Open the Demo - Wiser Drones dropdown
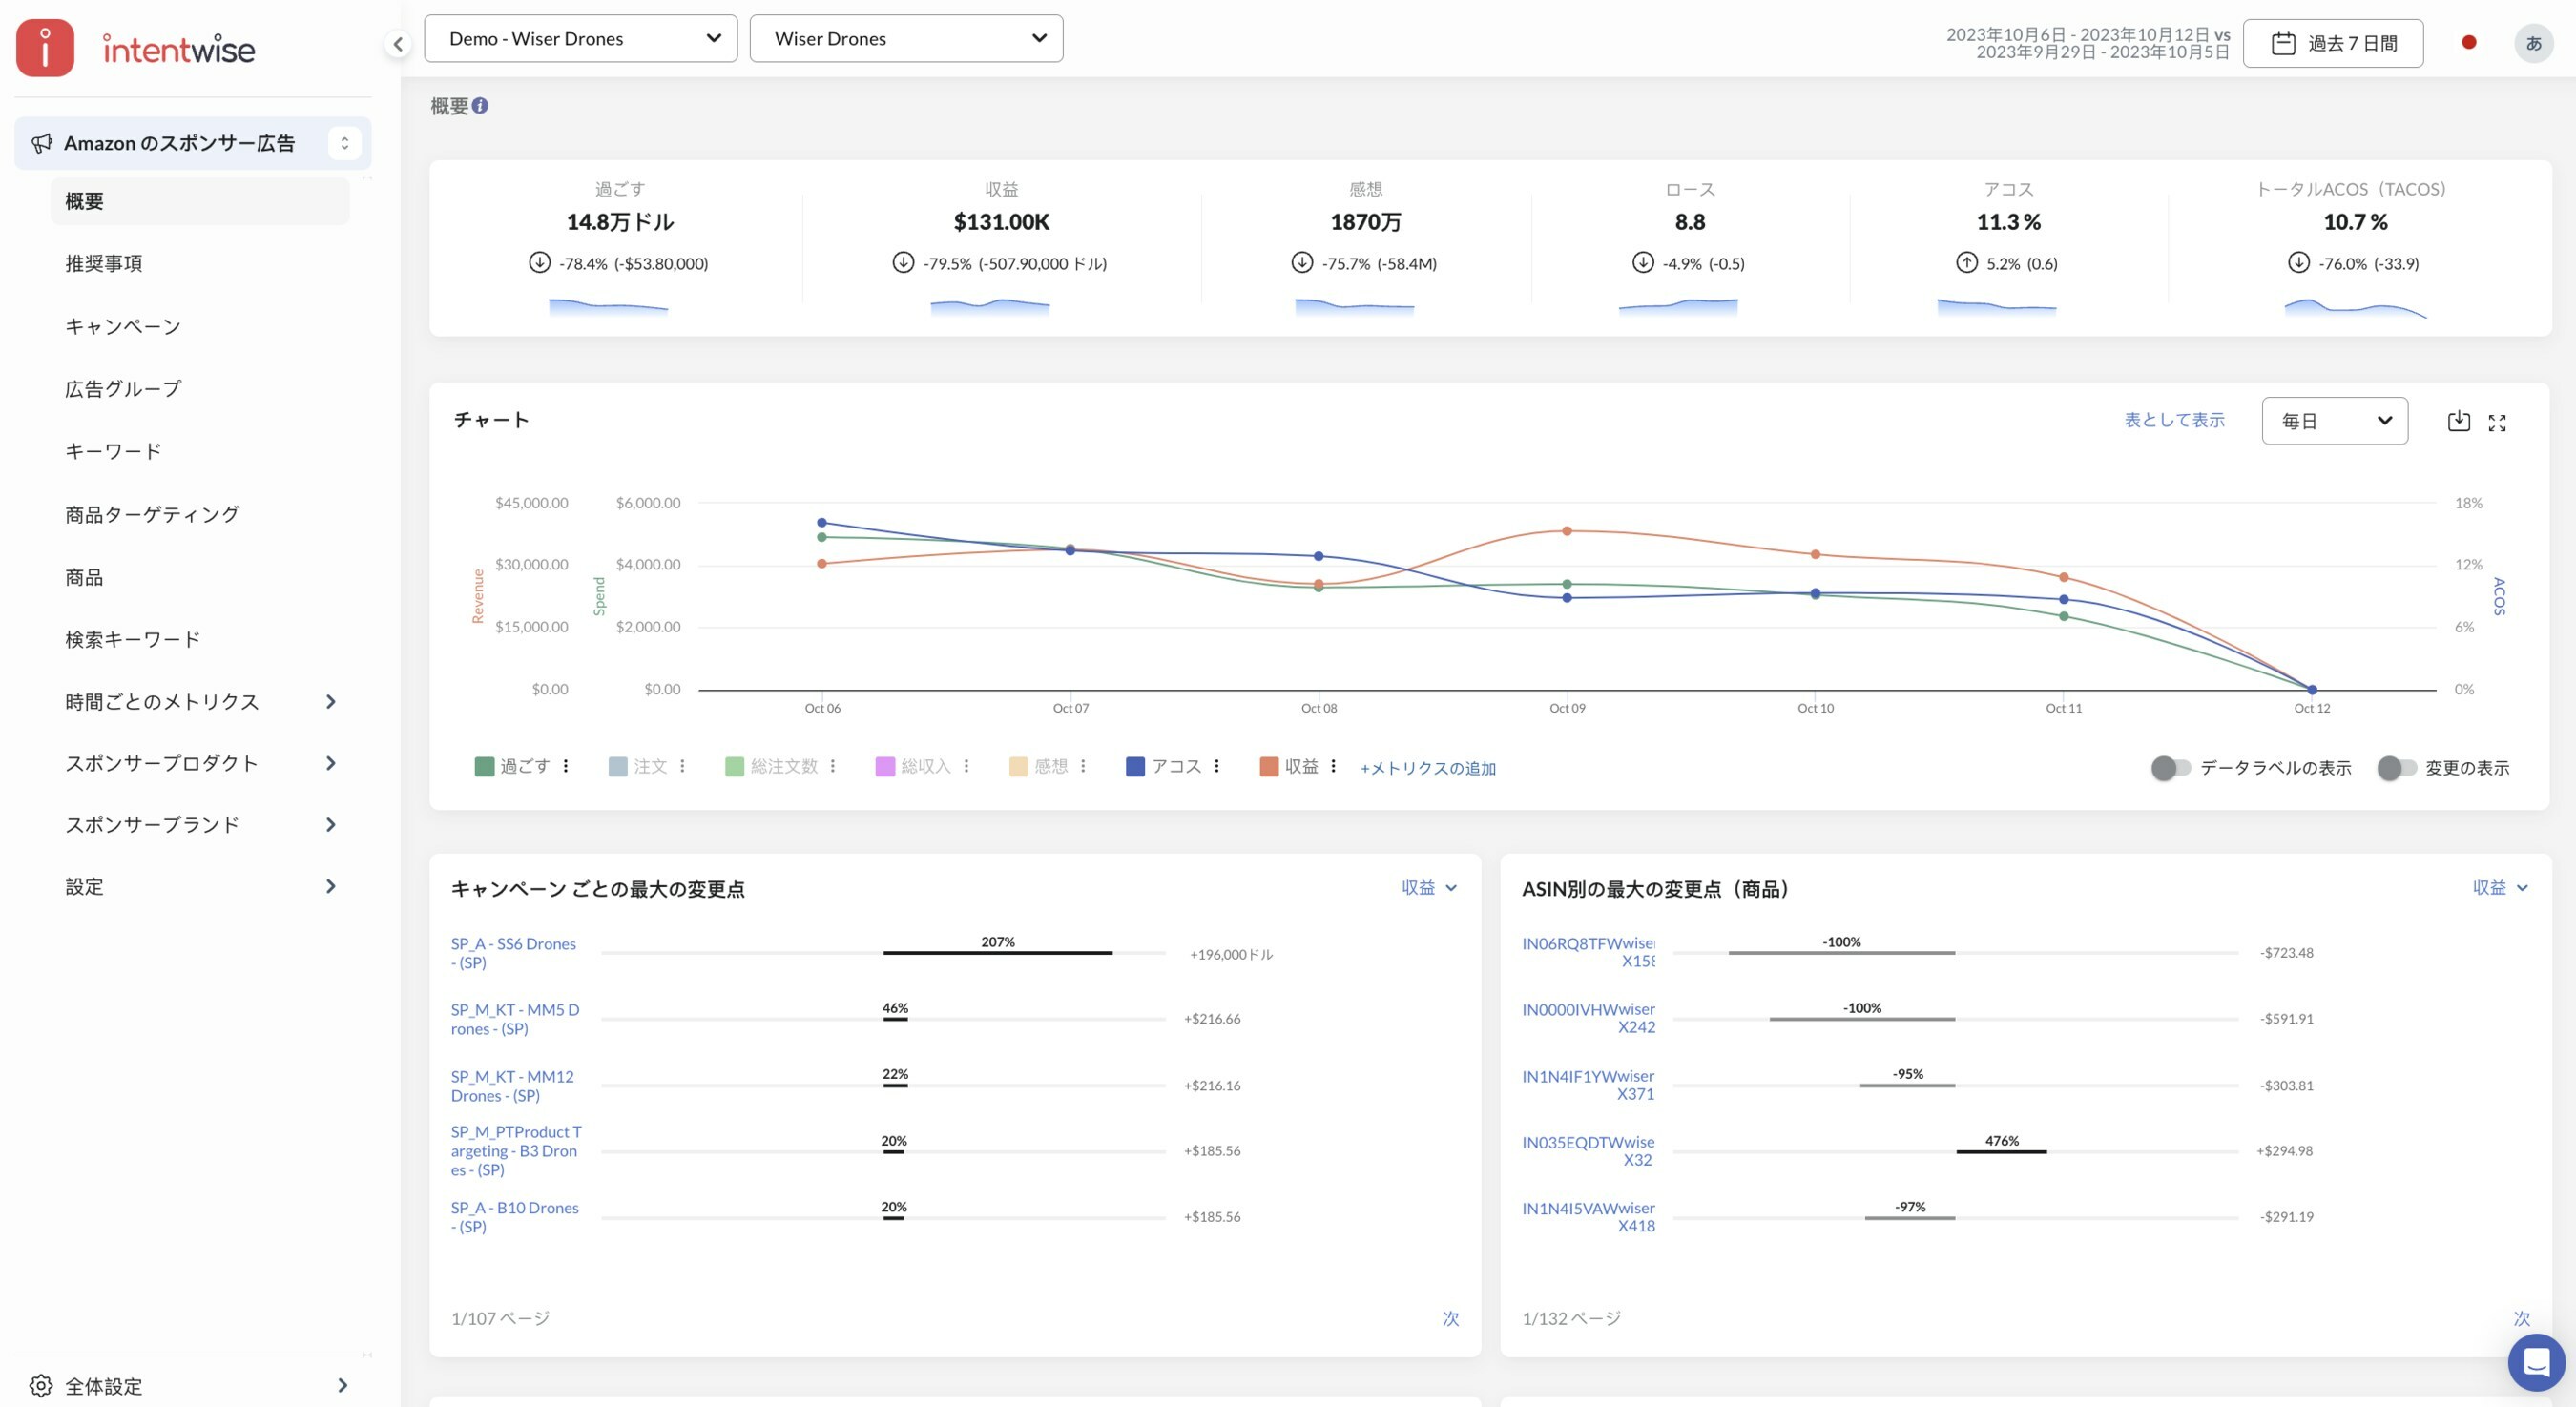The width and height of the screenshot is (2576, 1407). [x=580, y=39]
